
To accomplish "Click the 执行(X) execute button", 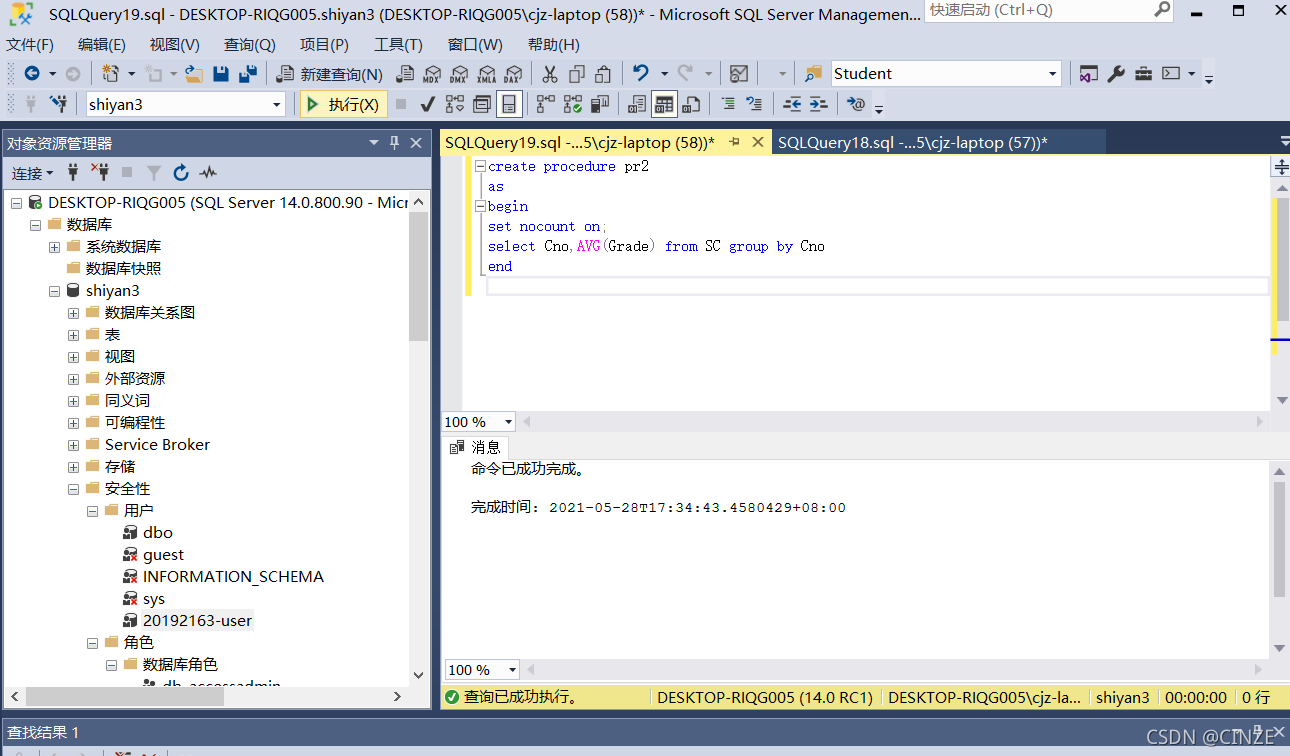I will [343, 104].
